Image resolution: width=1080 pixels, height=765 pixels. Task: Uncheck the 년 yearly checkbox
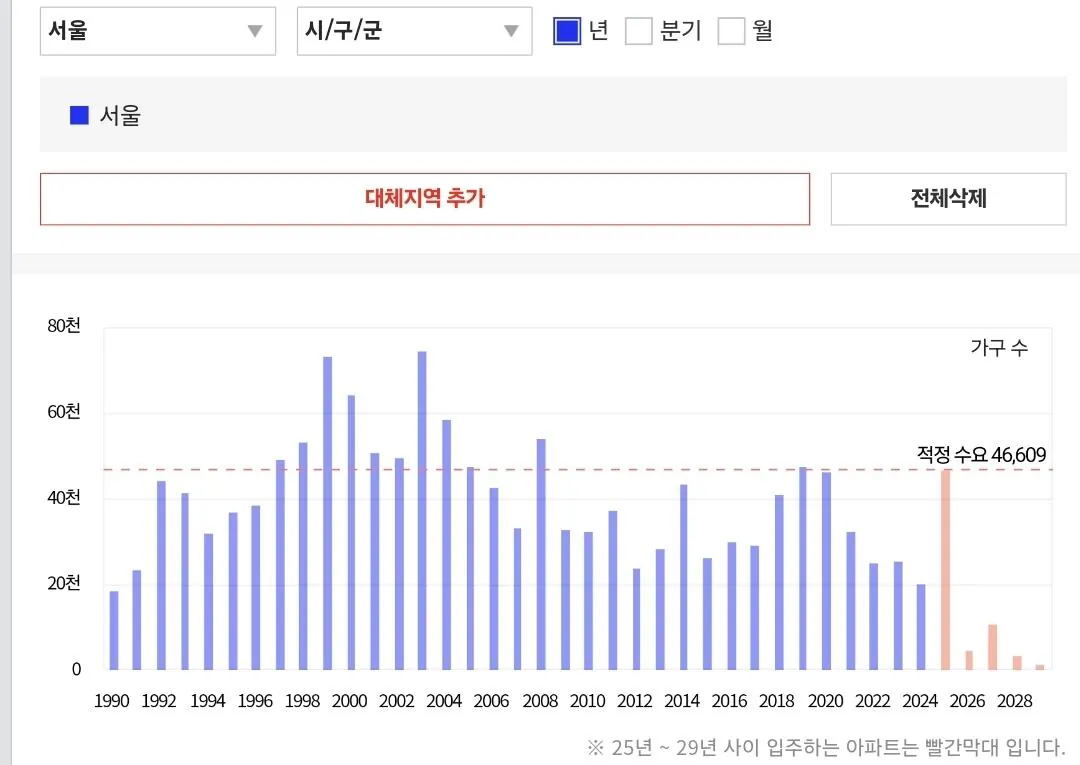567,32
